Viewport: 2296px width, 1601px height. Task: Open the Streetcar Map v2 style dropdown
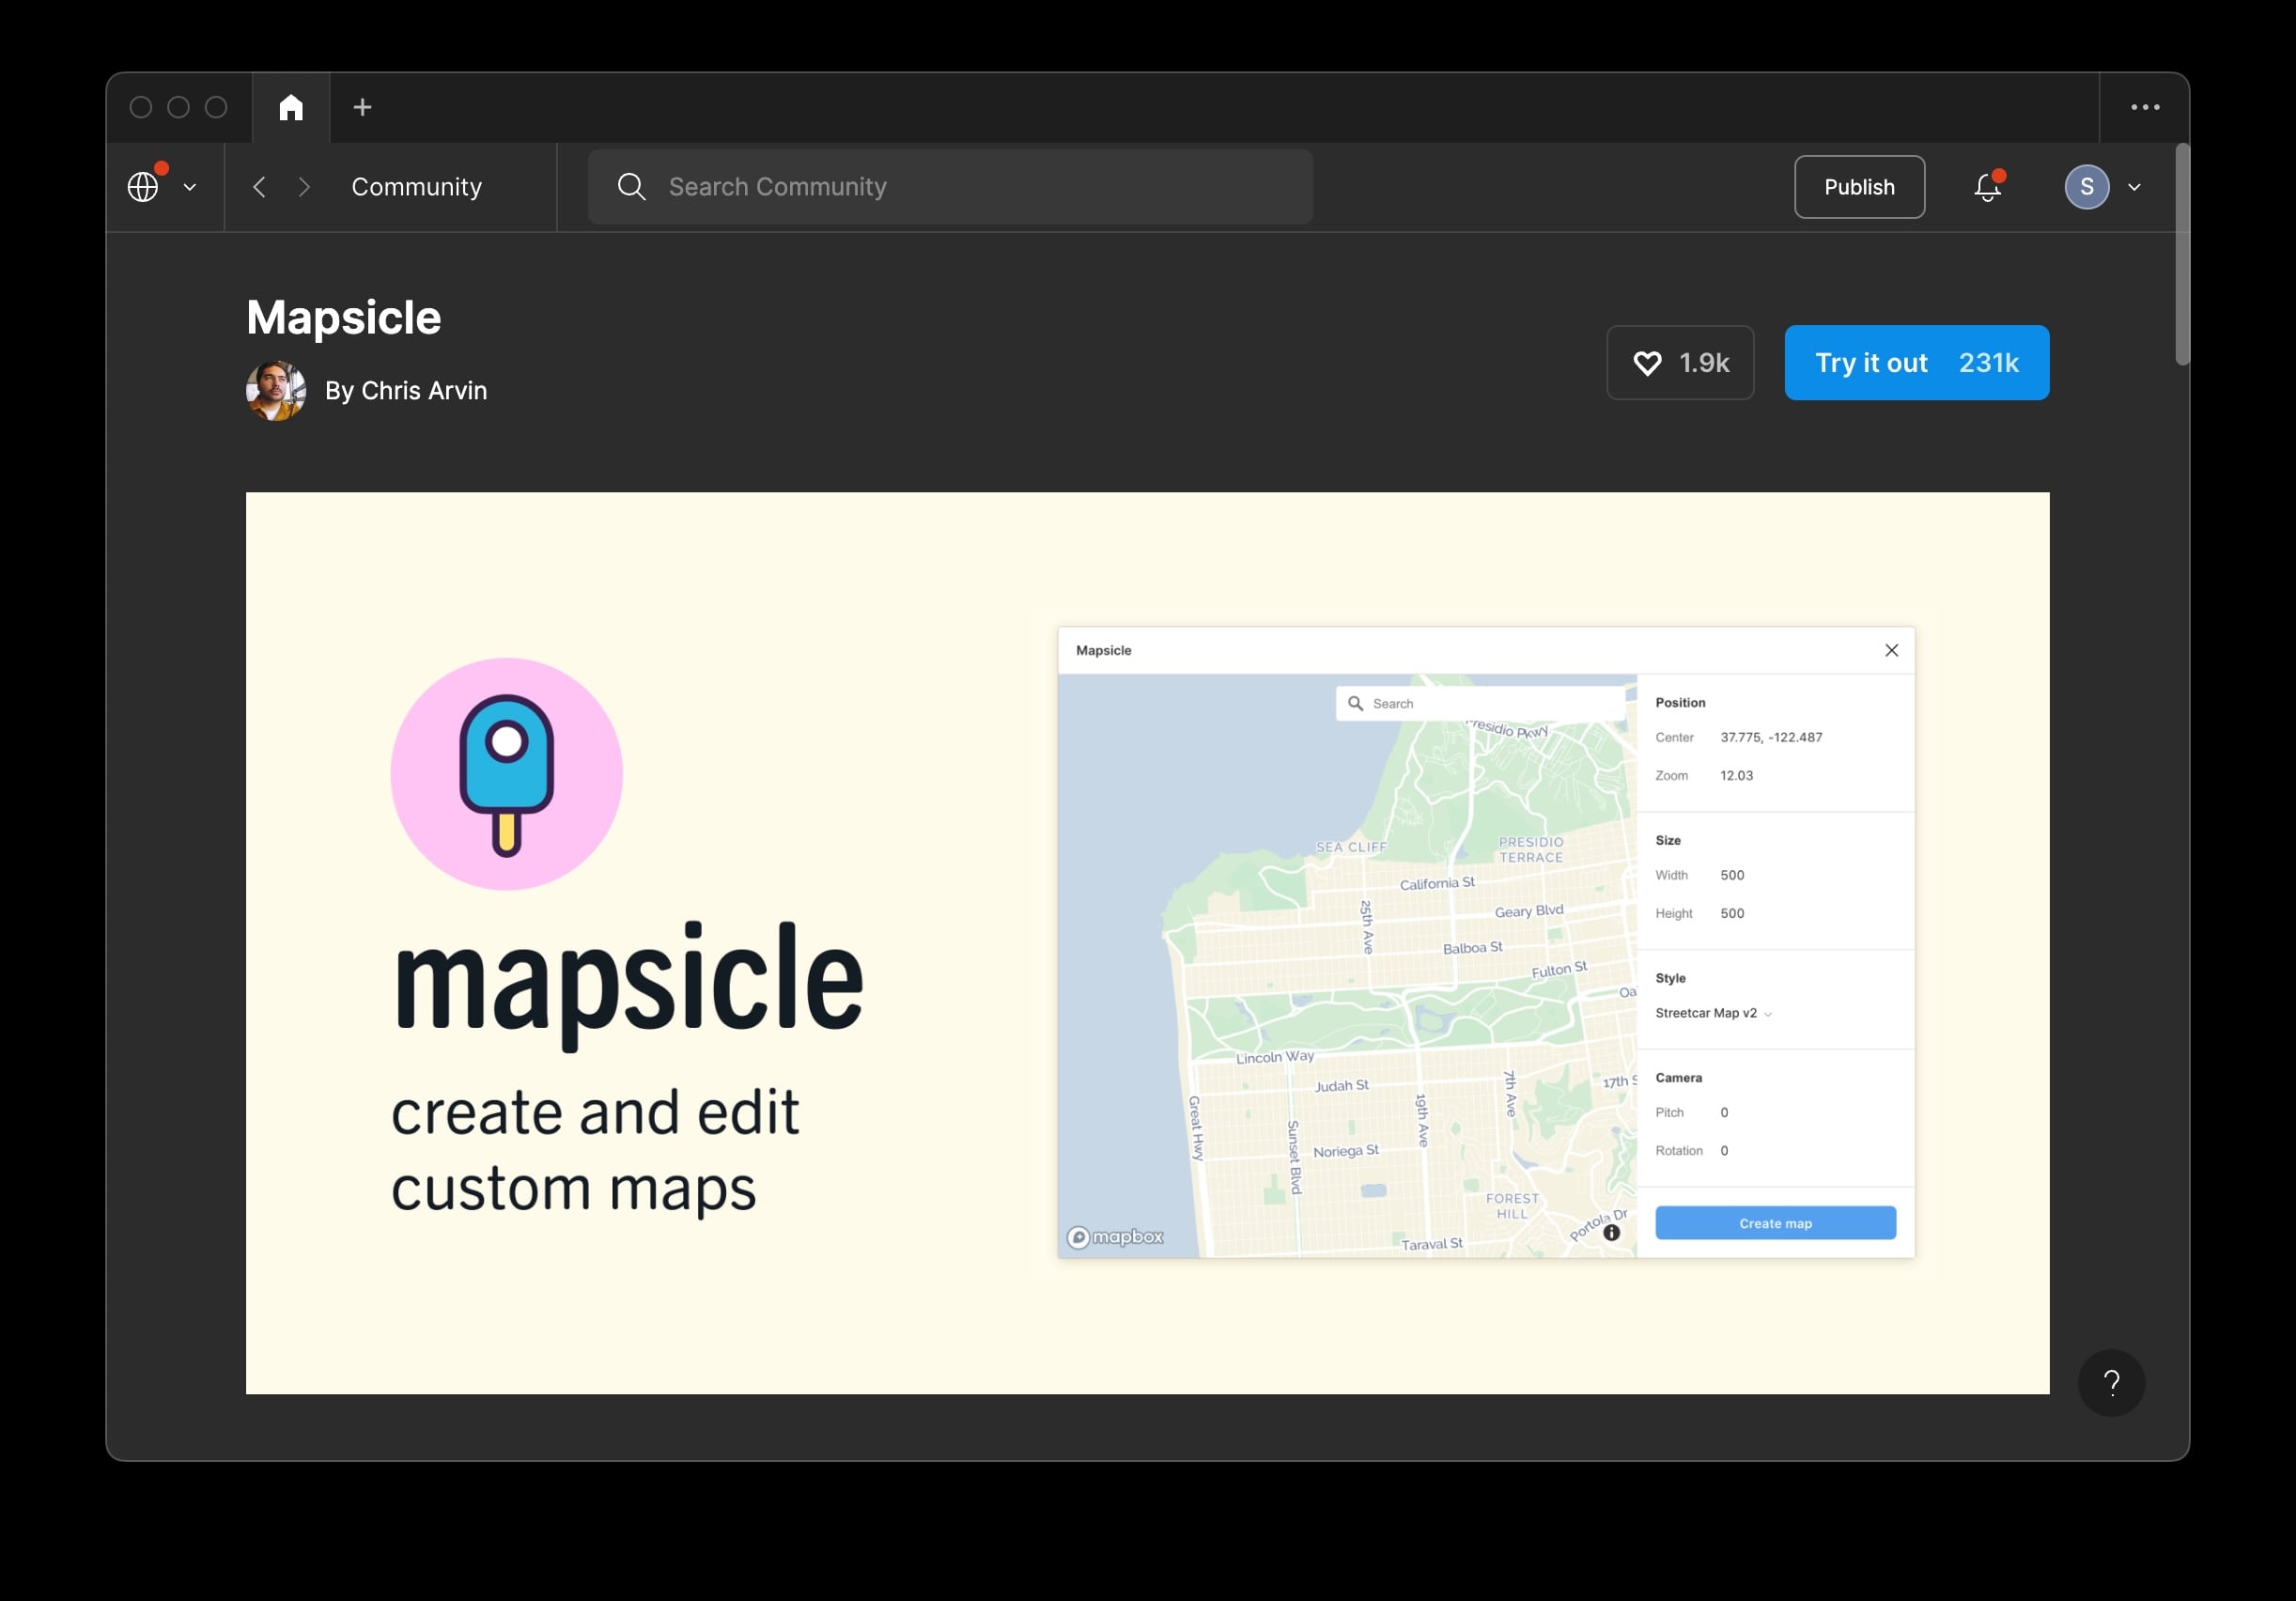point(1713,1013)
